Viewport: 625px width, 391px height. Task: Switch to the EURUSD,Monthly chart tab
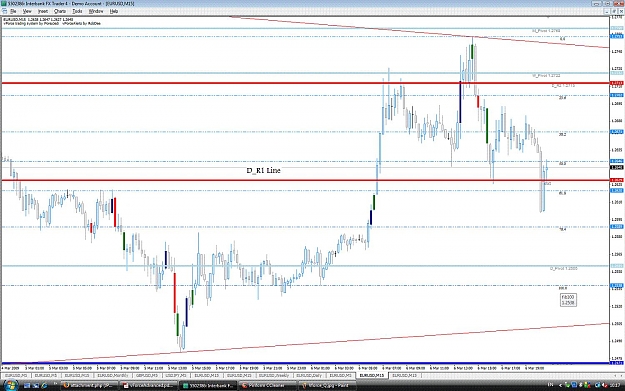click(113, 375)
